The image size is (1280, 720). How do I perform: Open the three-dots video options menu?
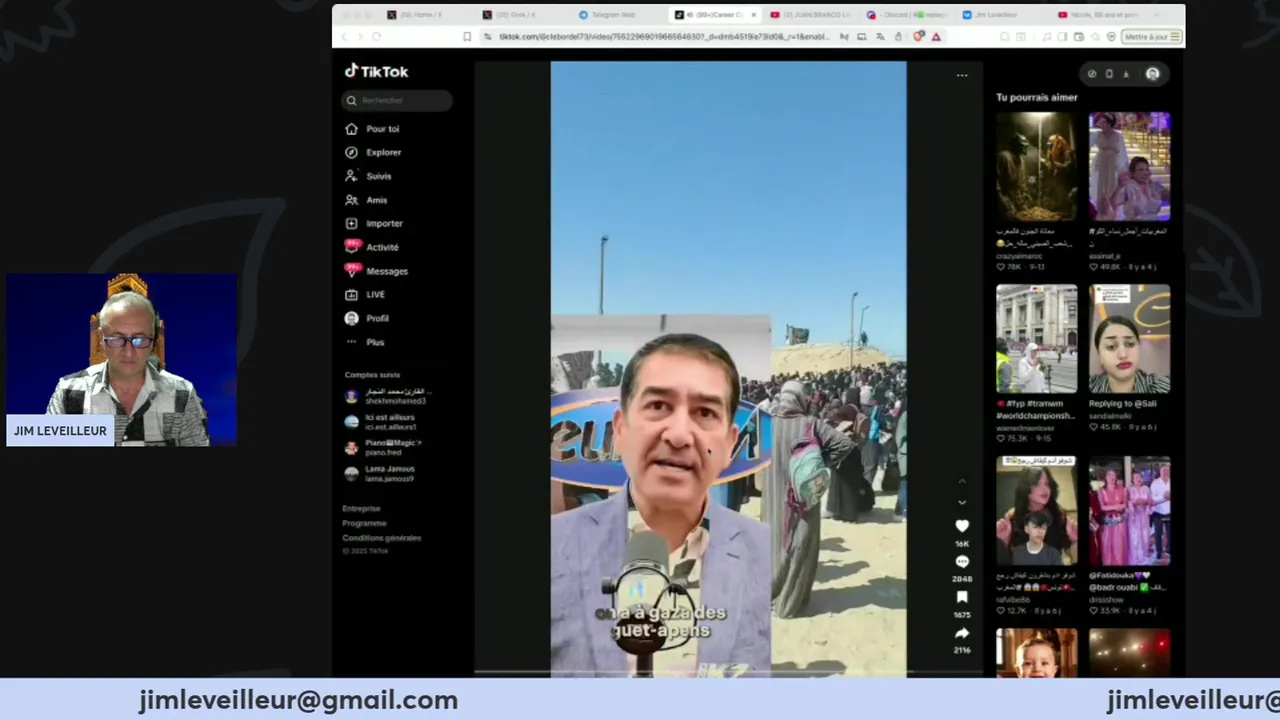(x=962, y=75)
